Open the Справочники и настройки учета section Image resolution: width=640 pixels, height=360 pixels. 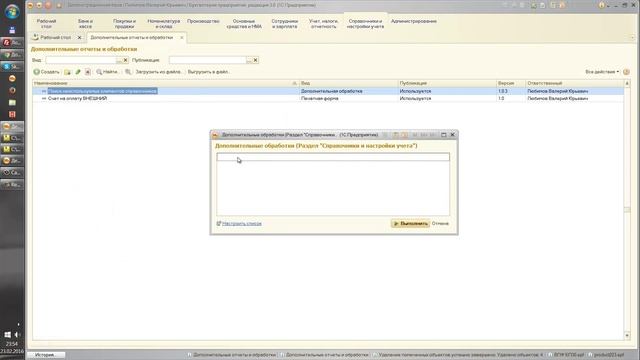coord(365,24)
